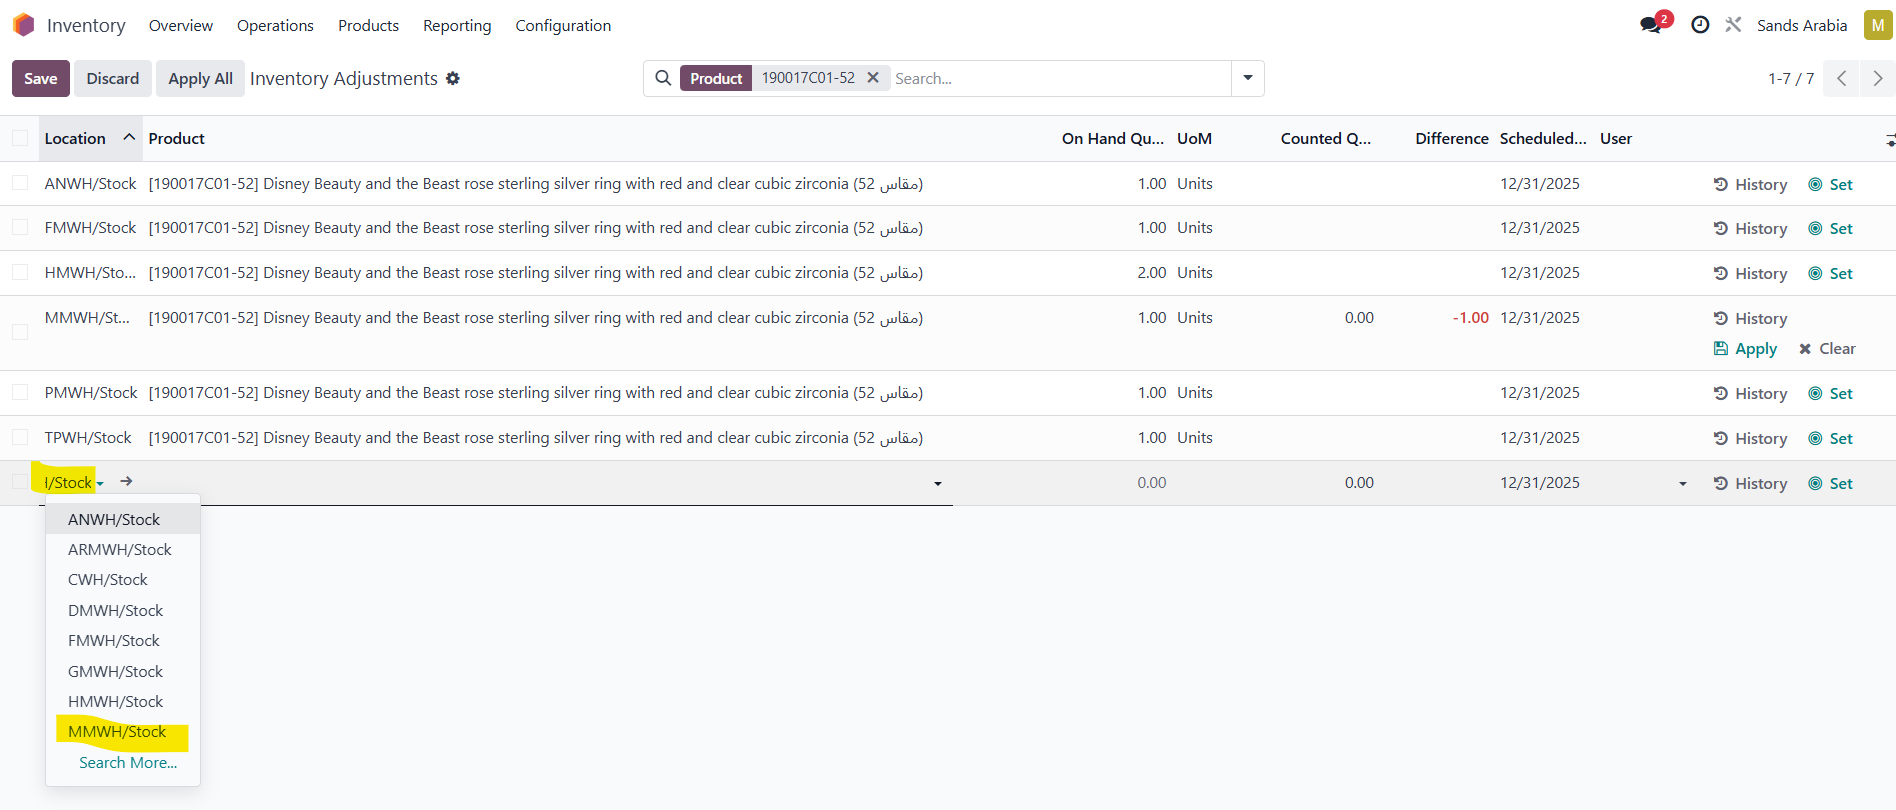This screenshot has height=810, width=1896.
Task: Sort by the Location column header
Action: point(90,138)
